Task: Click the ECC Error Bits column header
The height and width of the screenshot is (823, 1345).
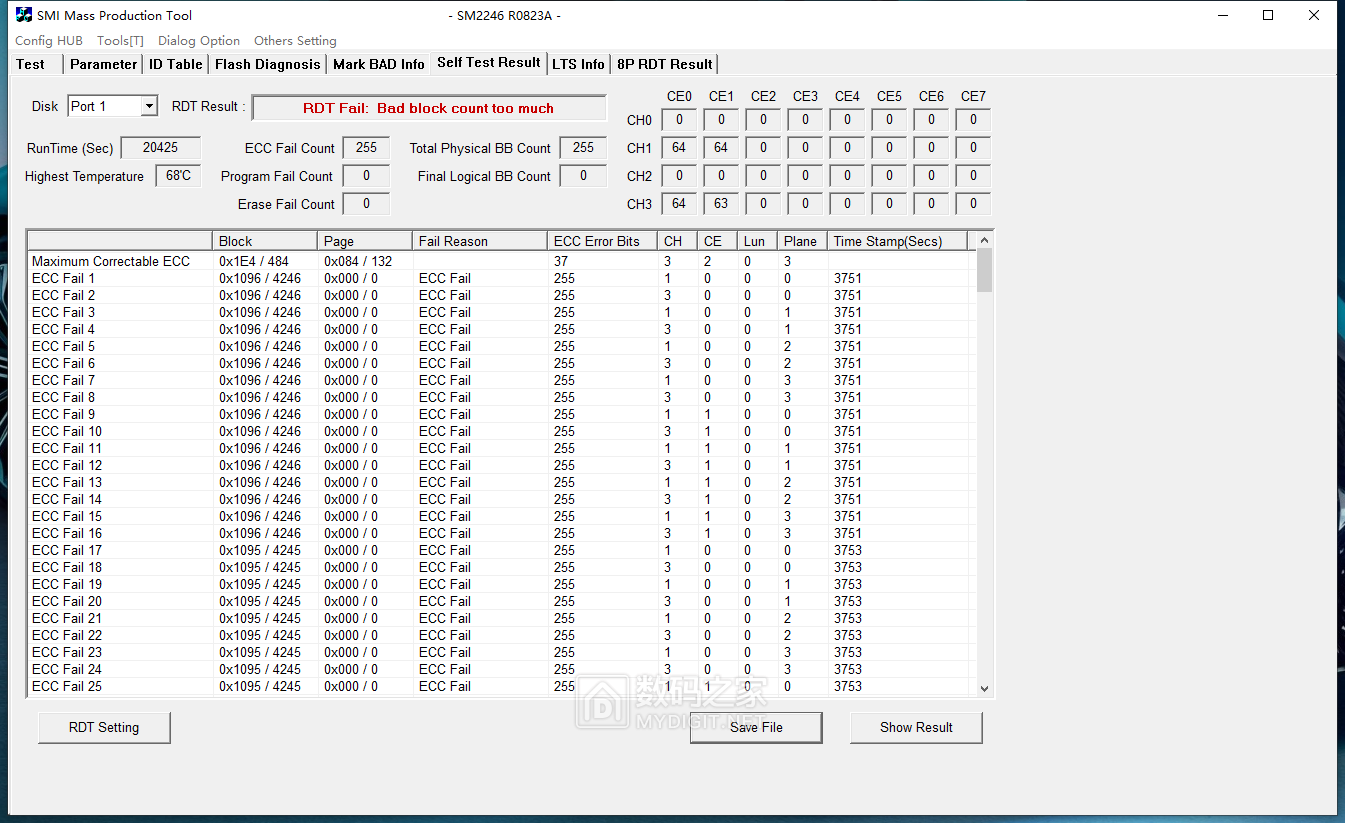Action: (x=602, y=241)
